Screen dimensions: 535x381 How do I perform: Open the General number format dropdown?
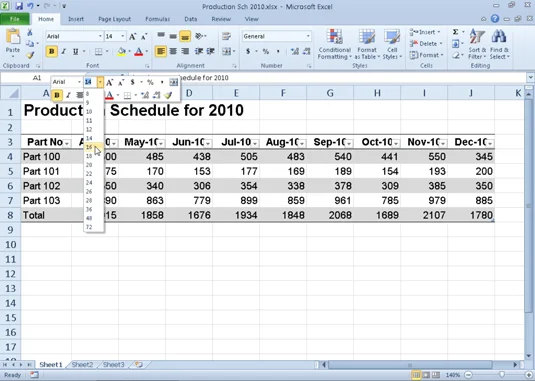pyautogui.click(x=308, y=36)
